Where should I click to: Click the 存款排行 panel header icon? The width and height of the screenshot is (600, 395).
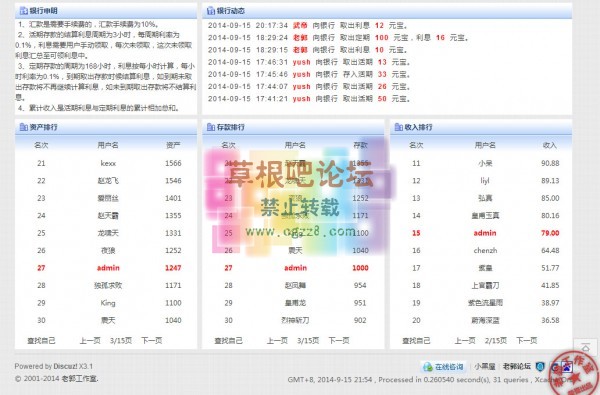[x=211, y=127]
